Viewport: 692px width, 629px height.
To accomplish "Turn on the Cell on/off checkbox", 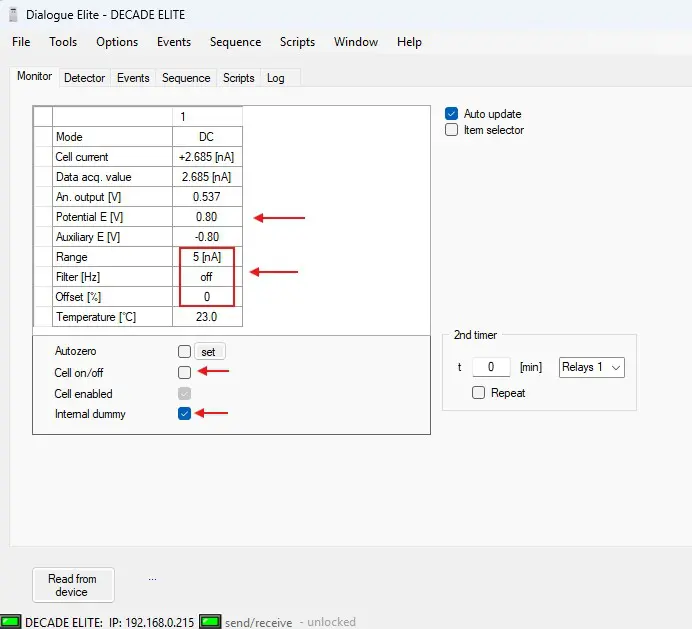I will (x=184, y=373).
